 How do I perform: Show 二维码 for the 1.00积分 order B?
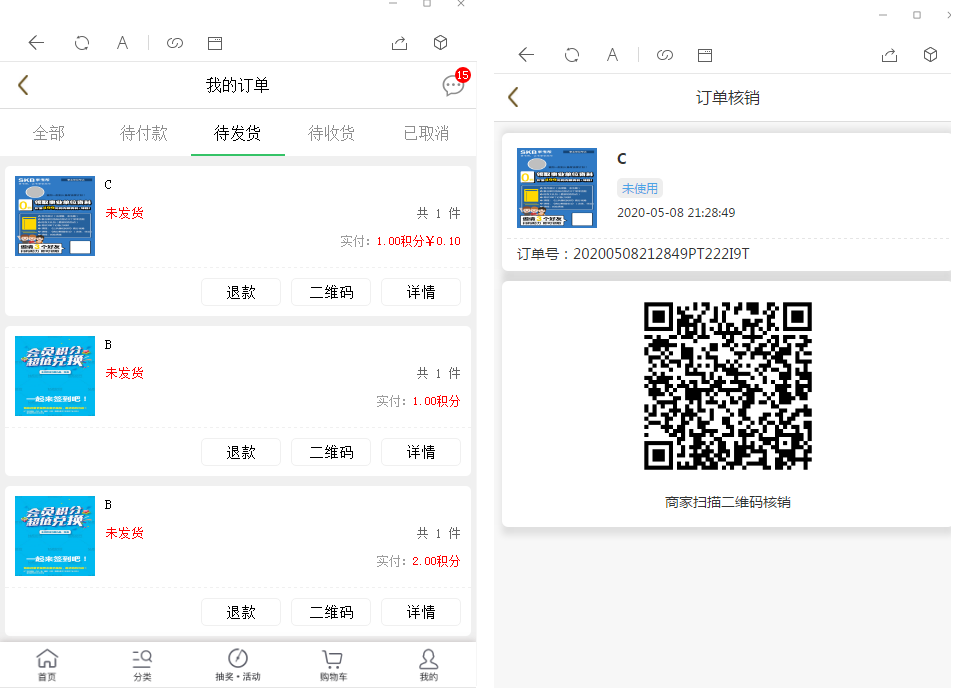[331, 452]
